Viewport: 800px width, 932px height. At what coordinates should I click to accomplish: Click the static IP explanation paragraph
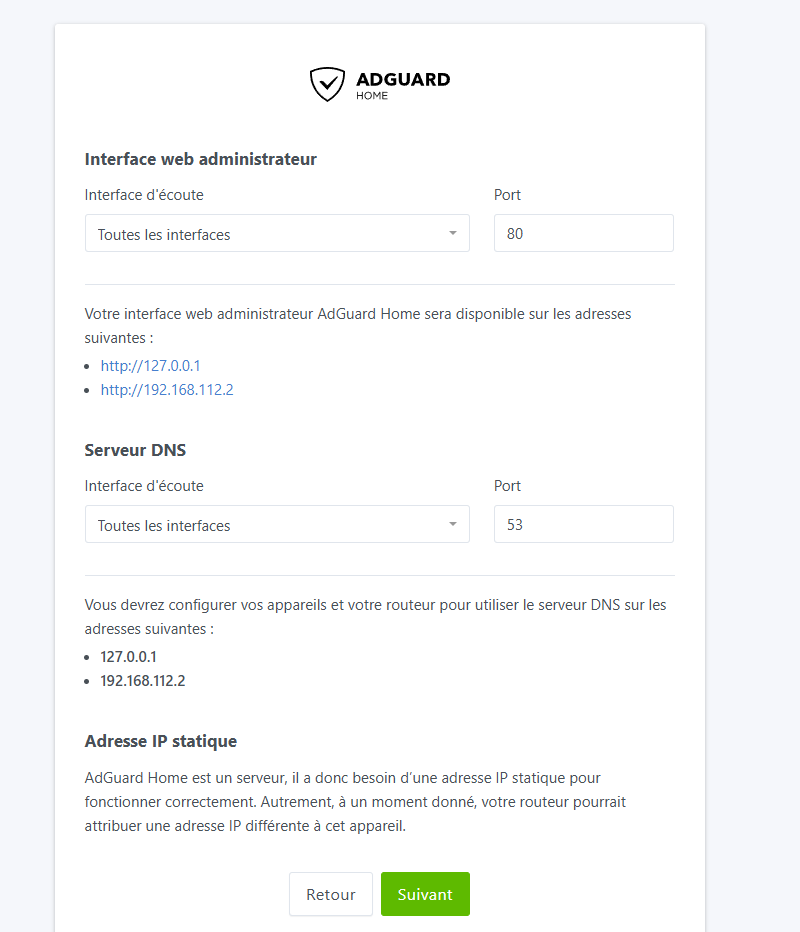coord(355,802)
